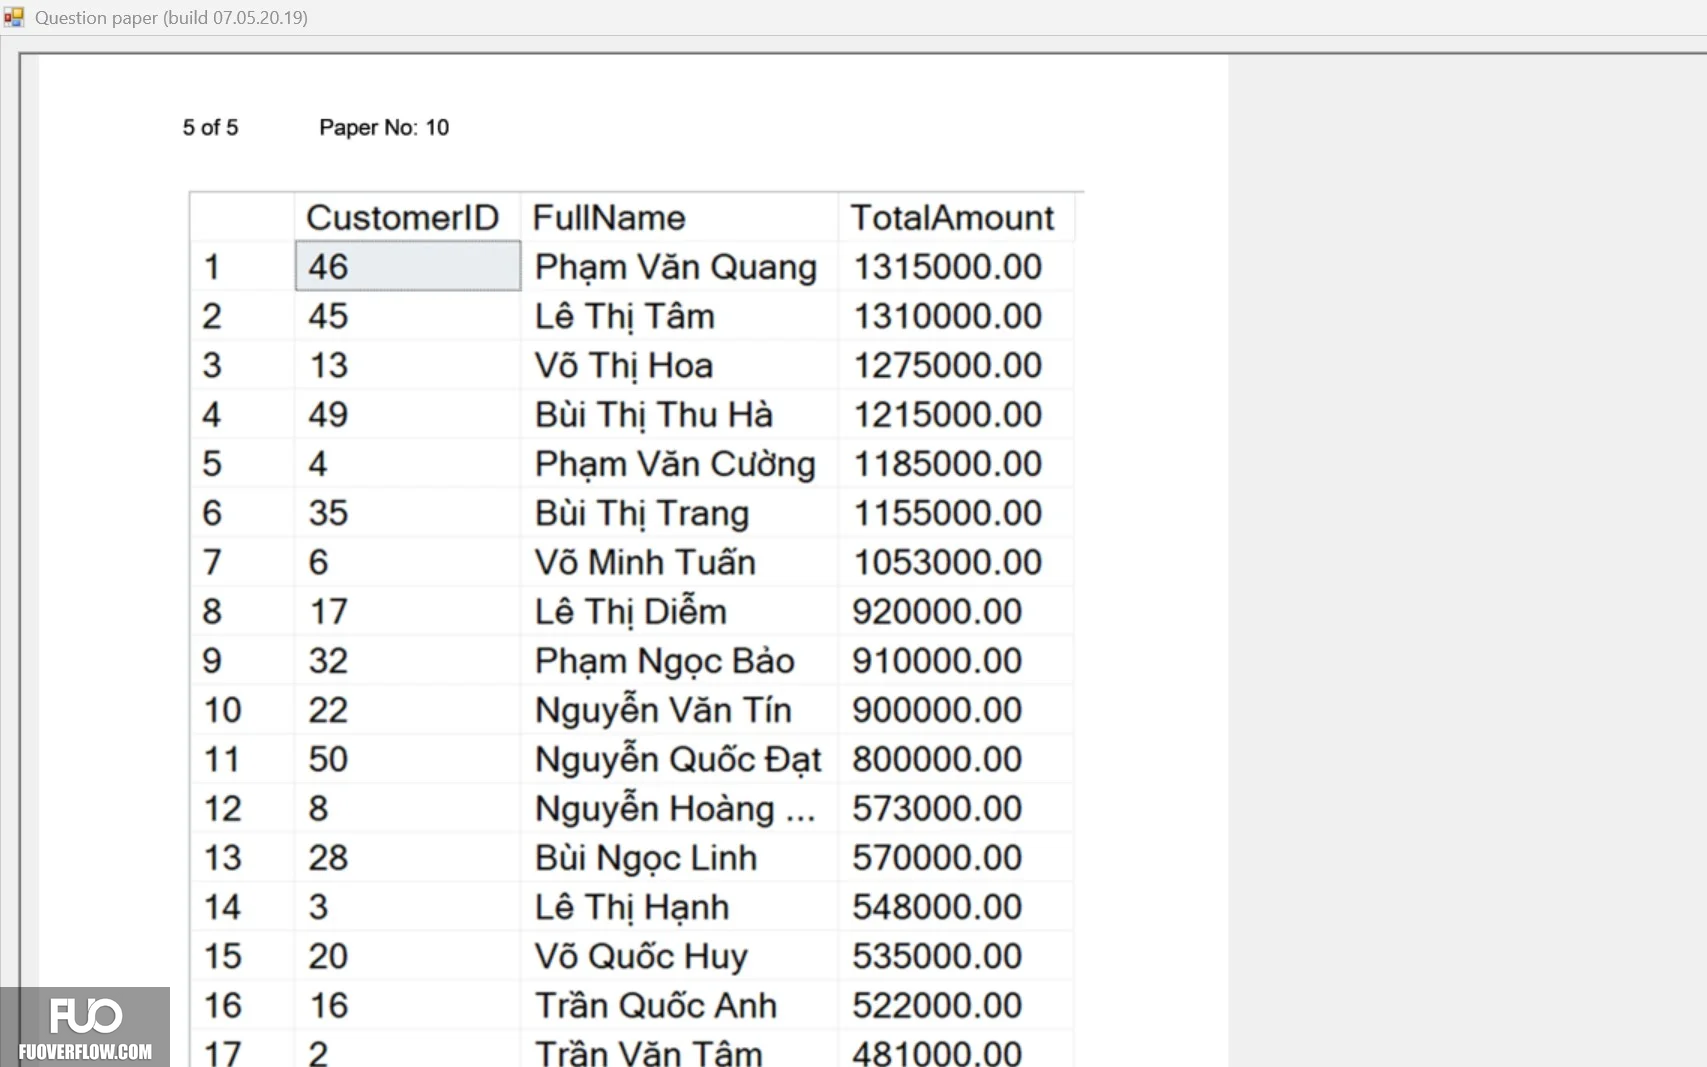Image resolution: width=1707 pixels, height=1067 pixels.
Task: Click the CustomerID cell showing 35
Action: (x=407, y=513)
